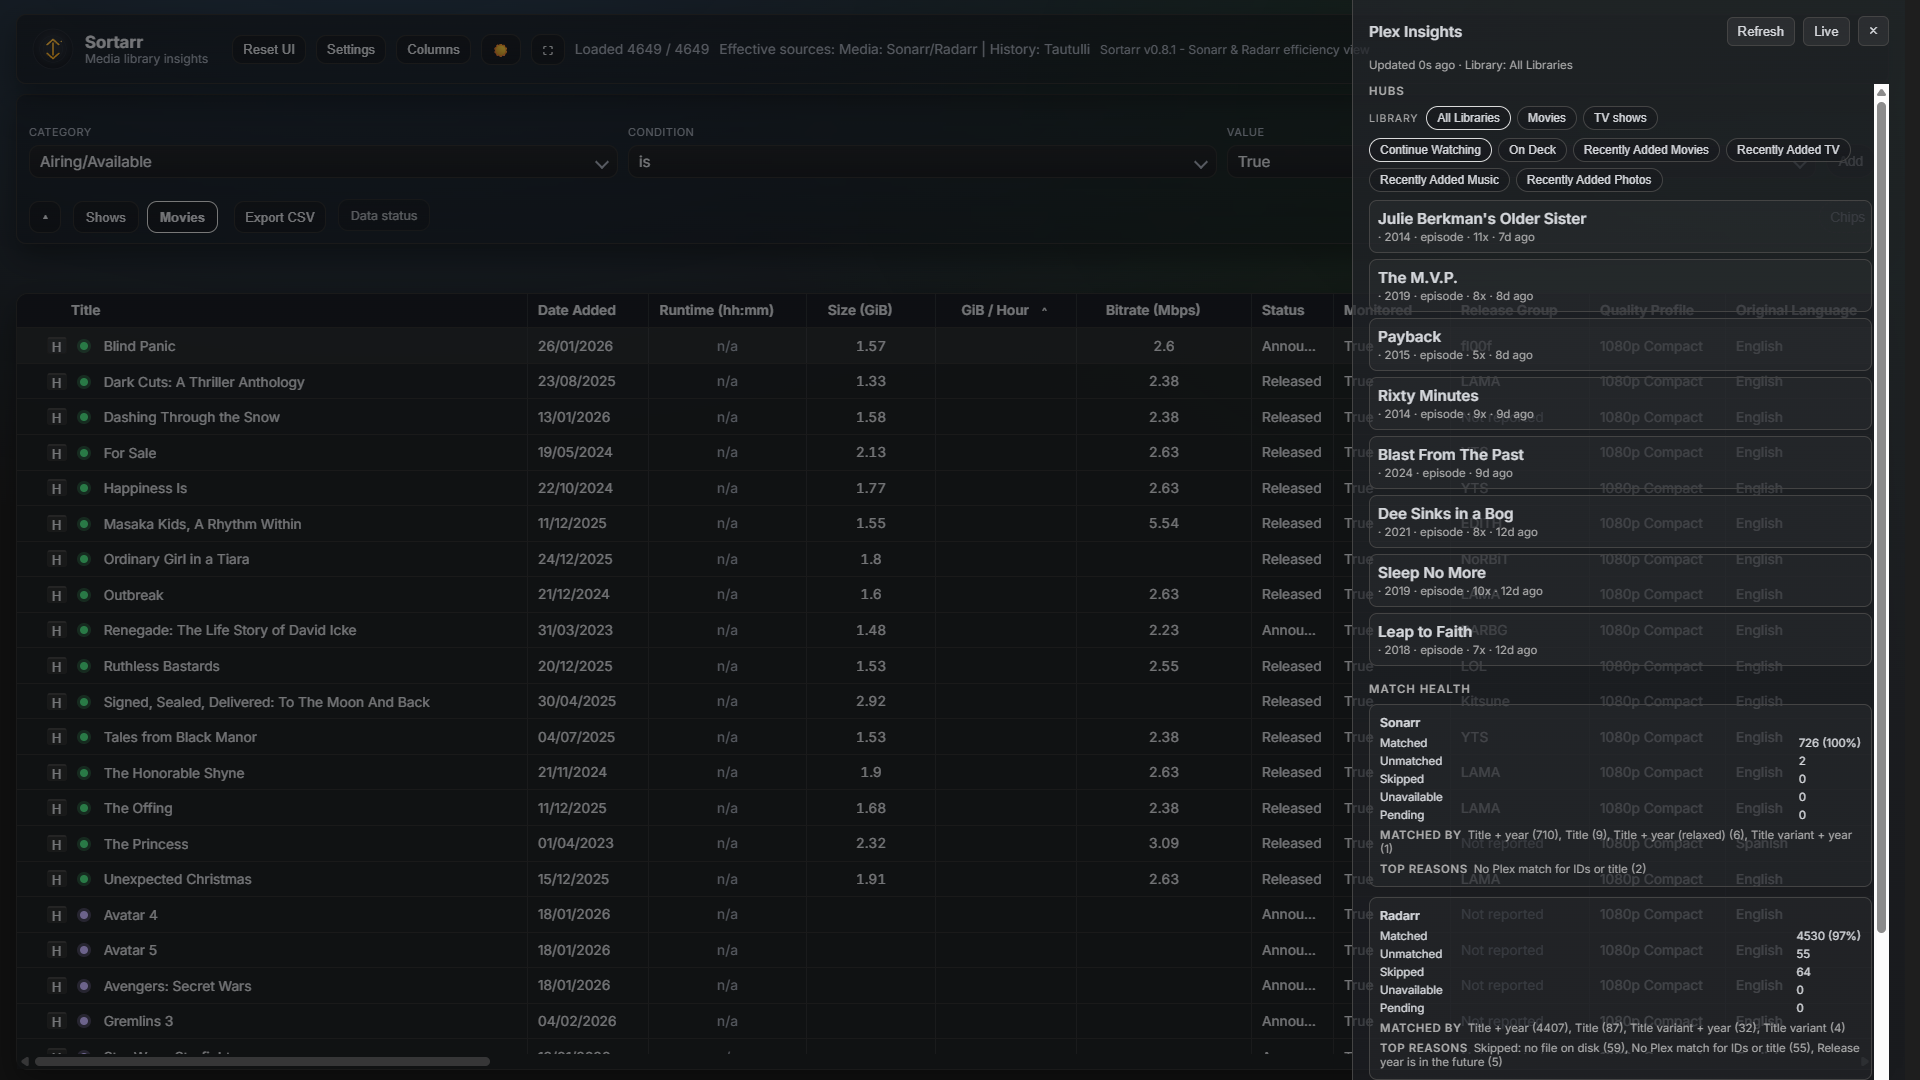
Task: Click the fullscreen expand icon
Action: pyautogui.click(x=547, y=49)
